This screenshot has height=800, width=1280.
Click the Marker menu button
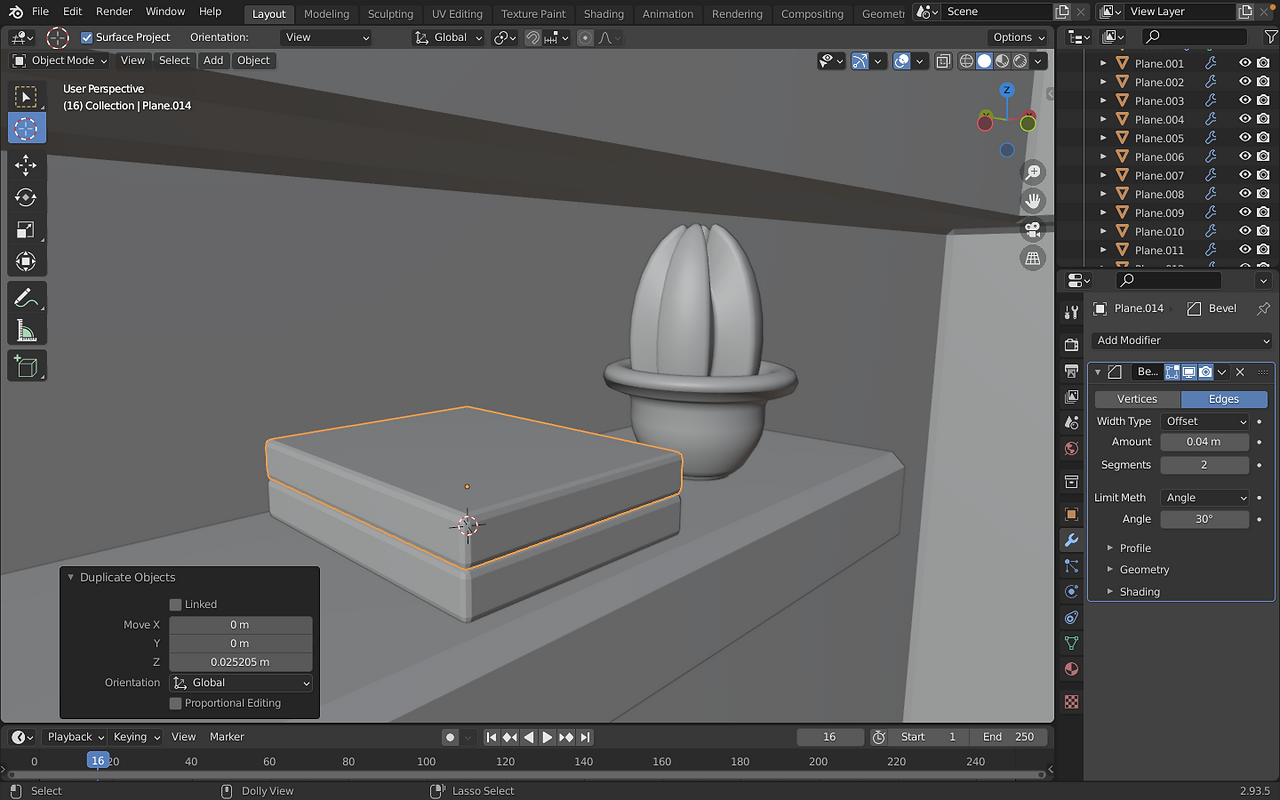click(227, 737)
